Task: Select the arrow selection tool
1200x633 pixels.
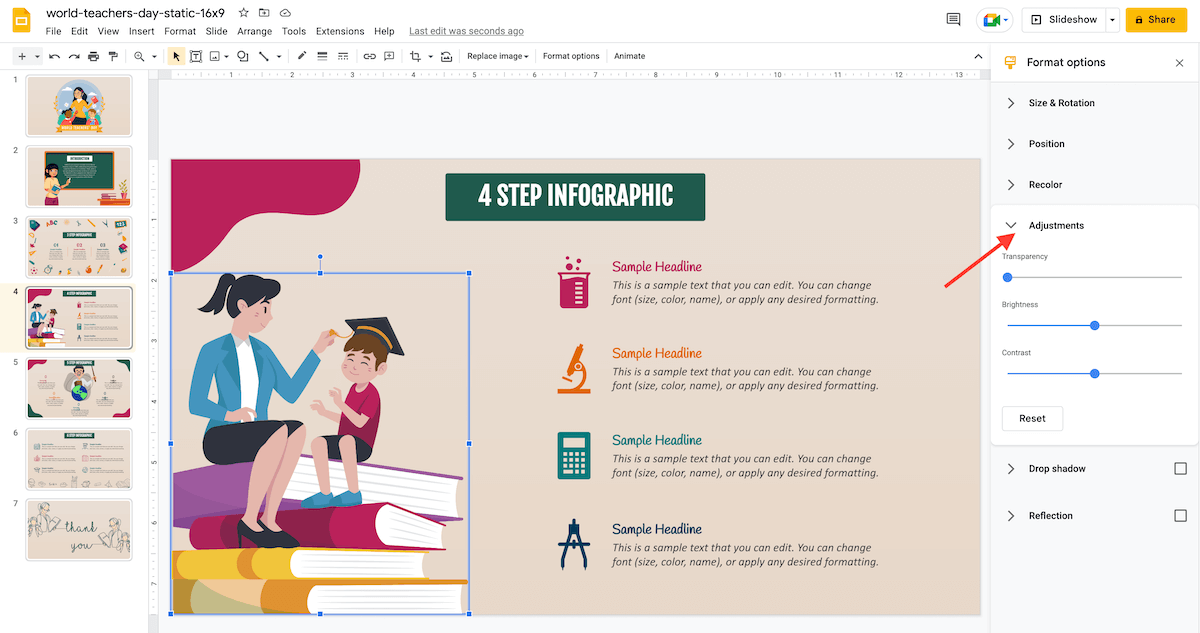Action: pyautogui.click(x=176, y=56)
